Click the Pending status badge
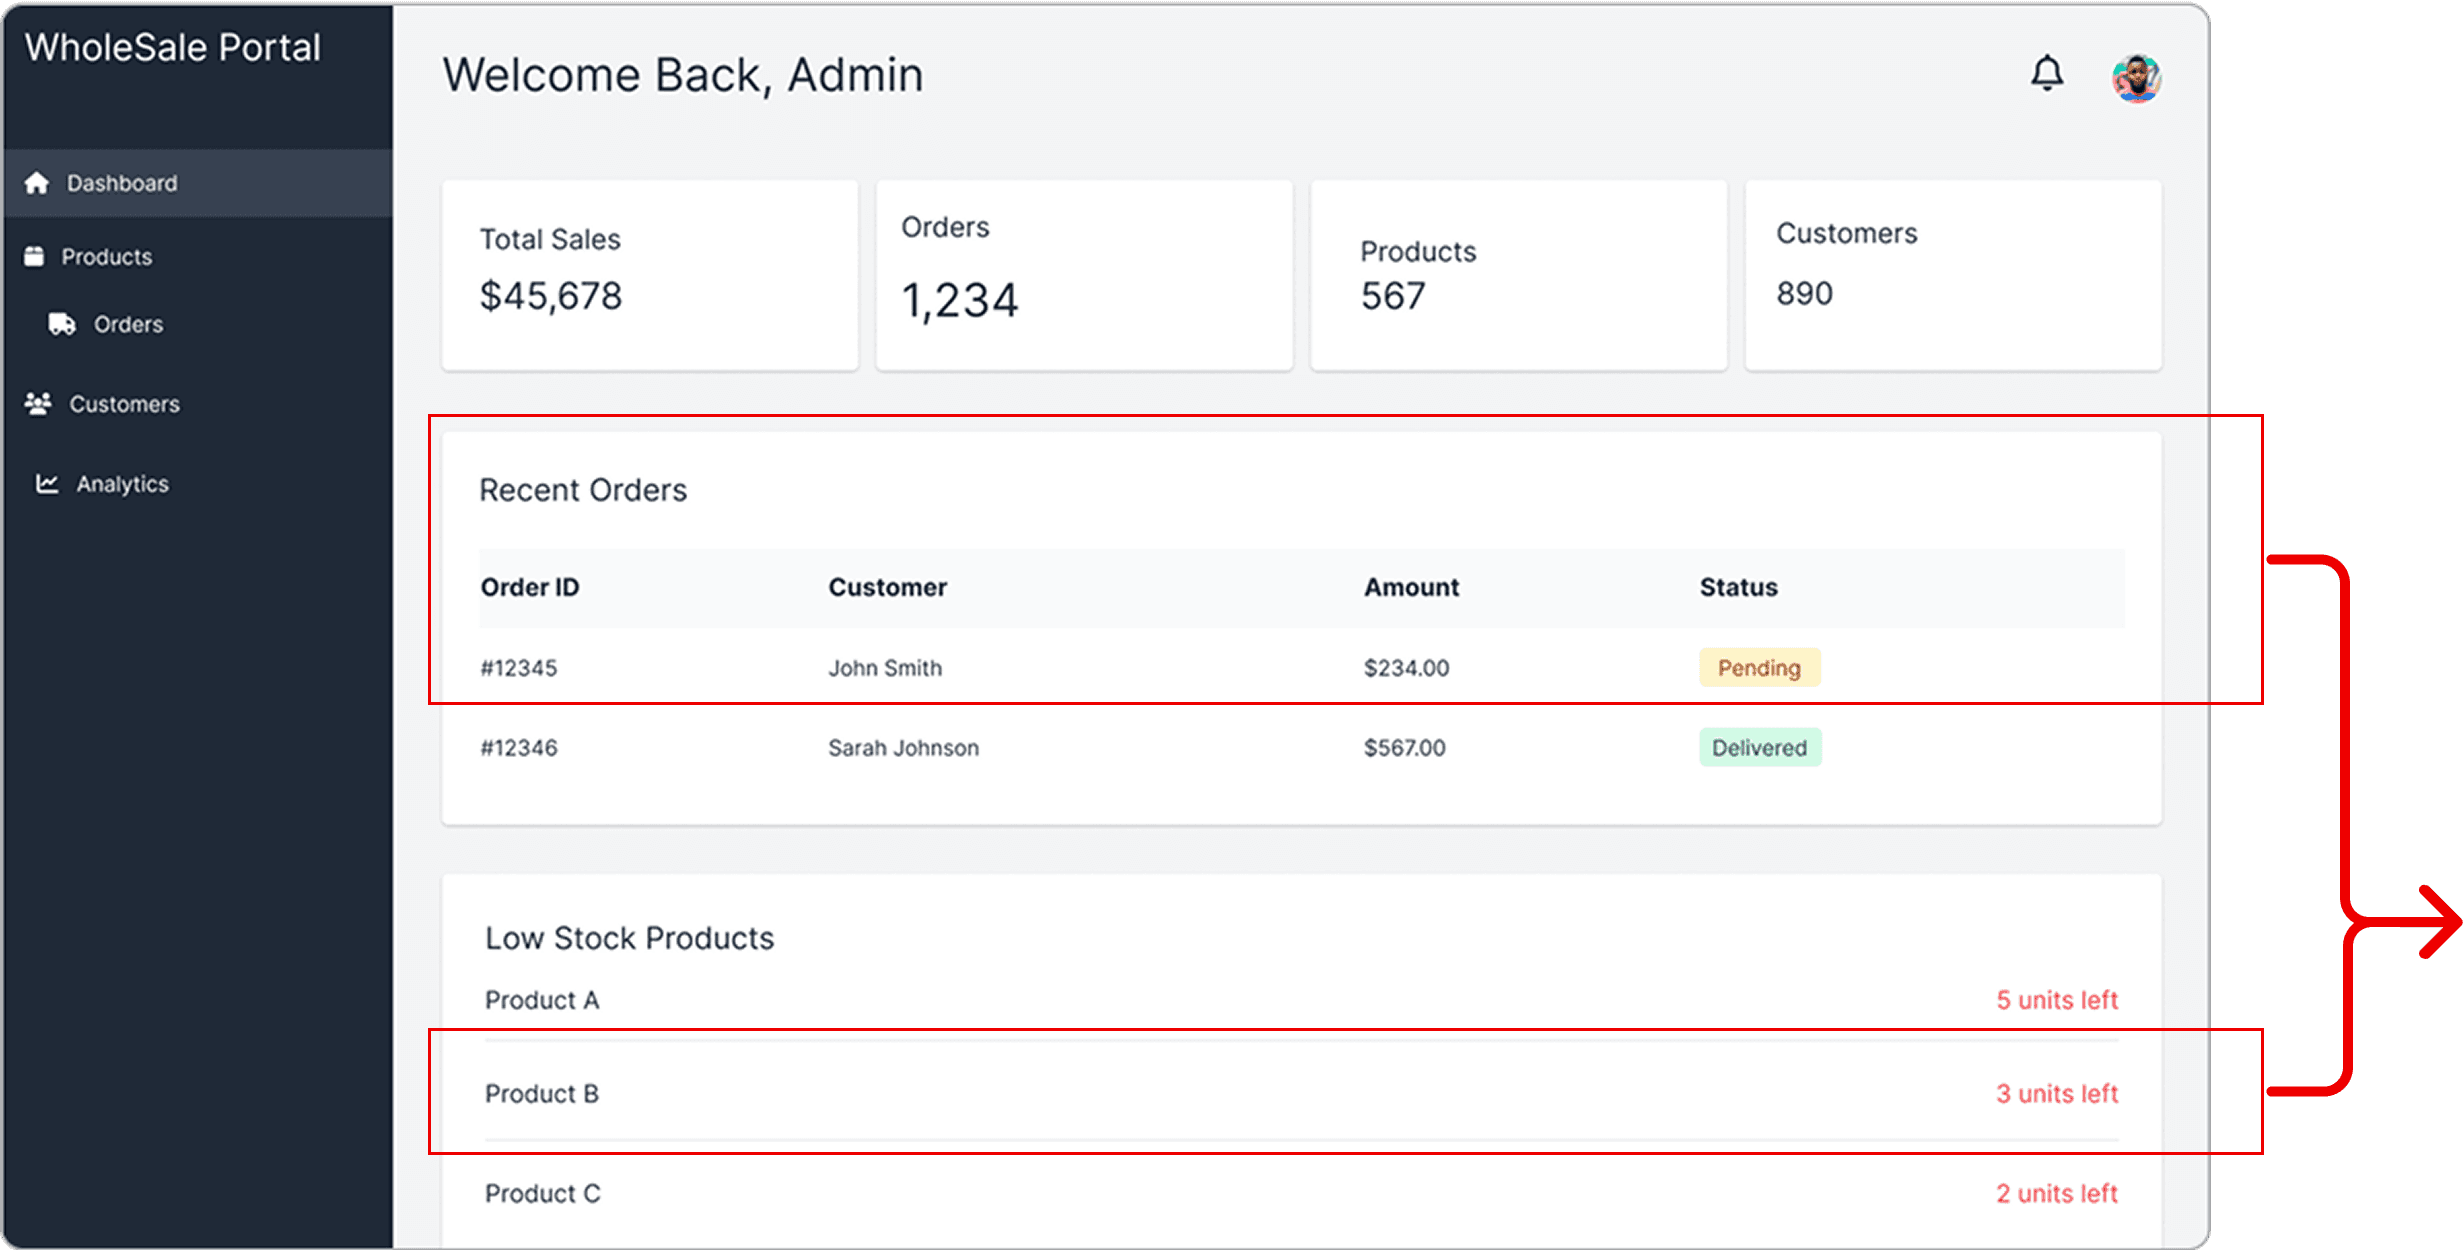 [1759, 668]
